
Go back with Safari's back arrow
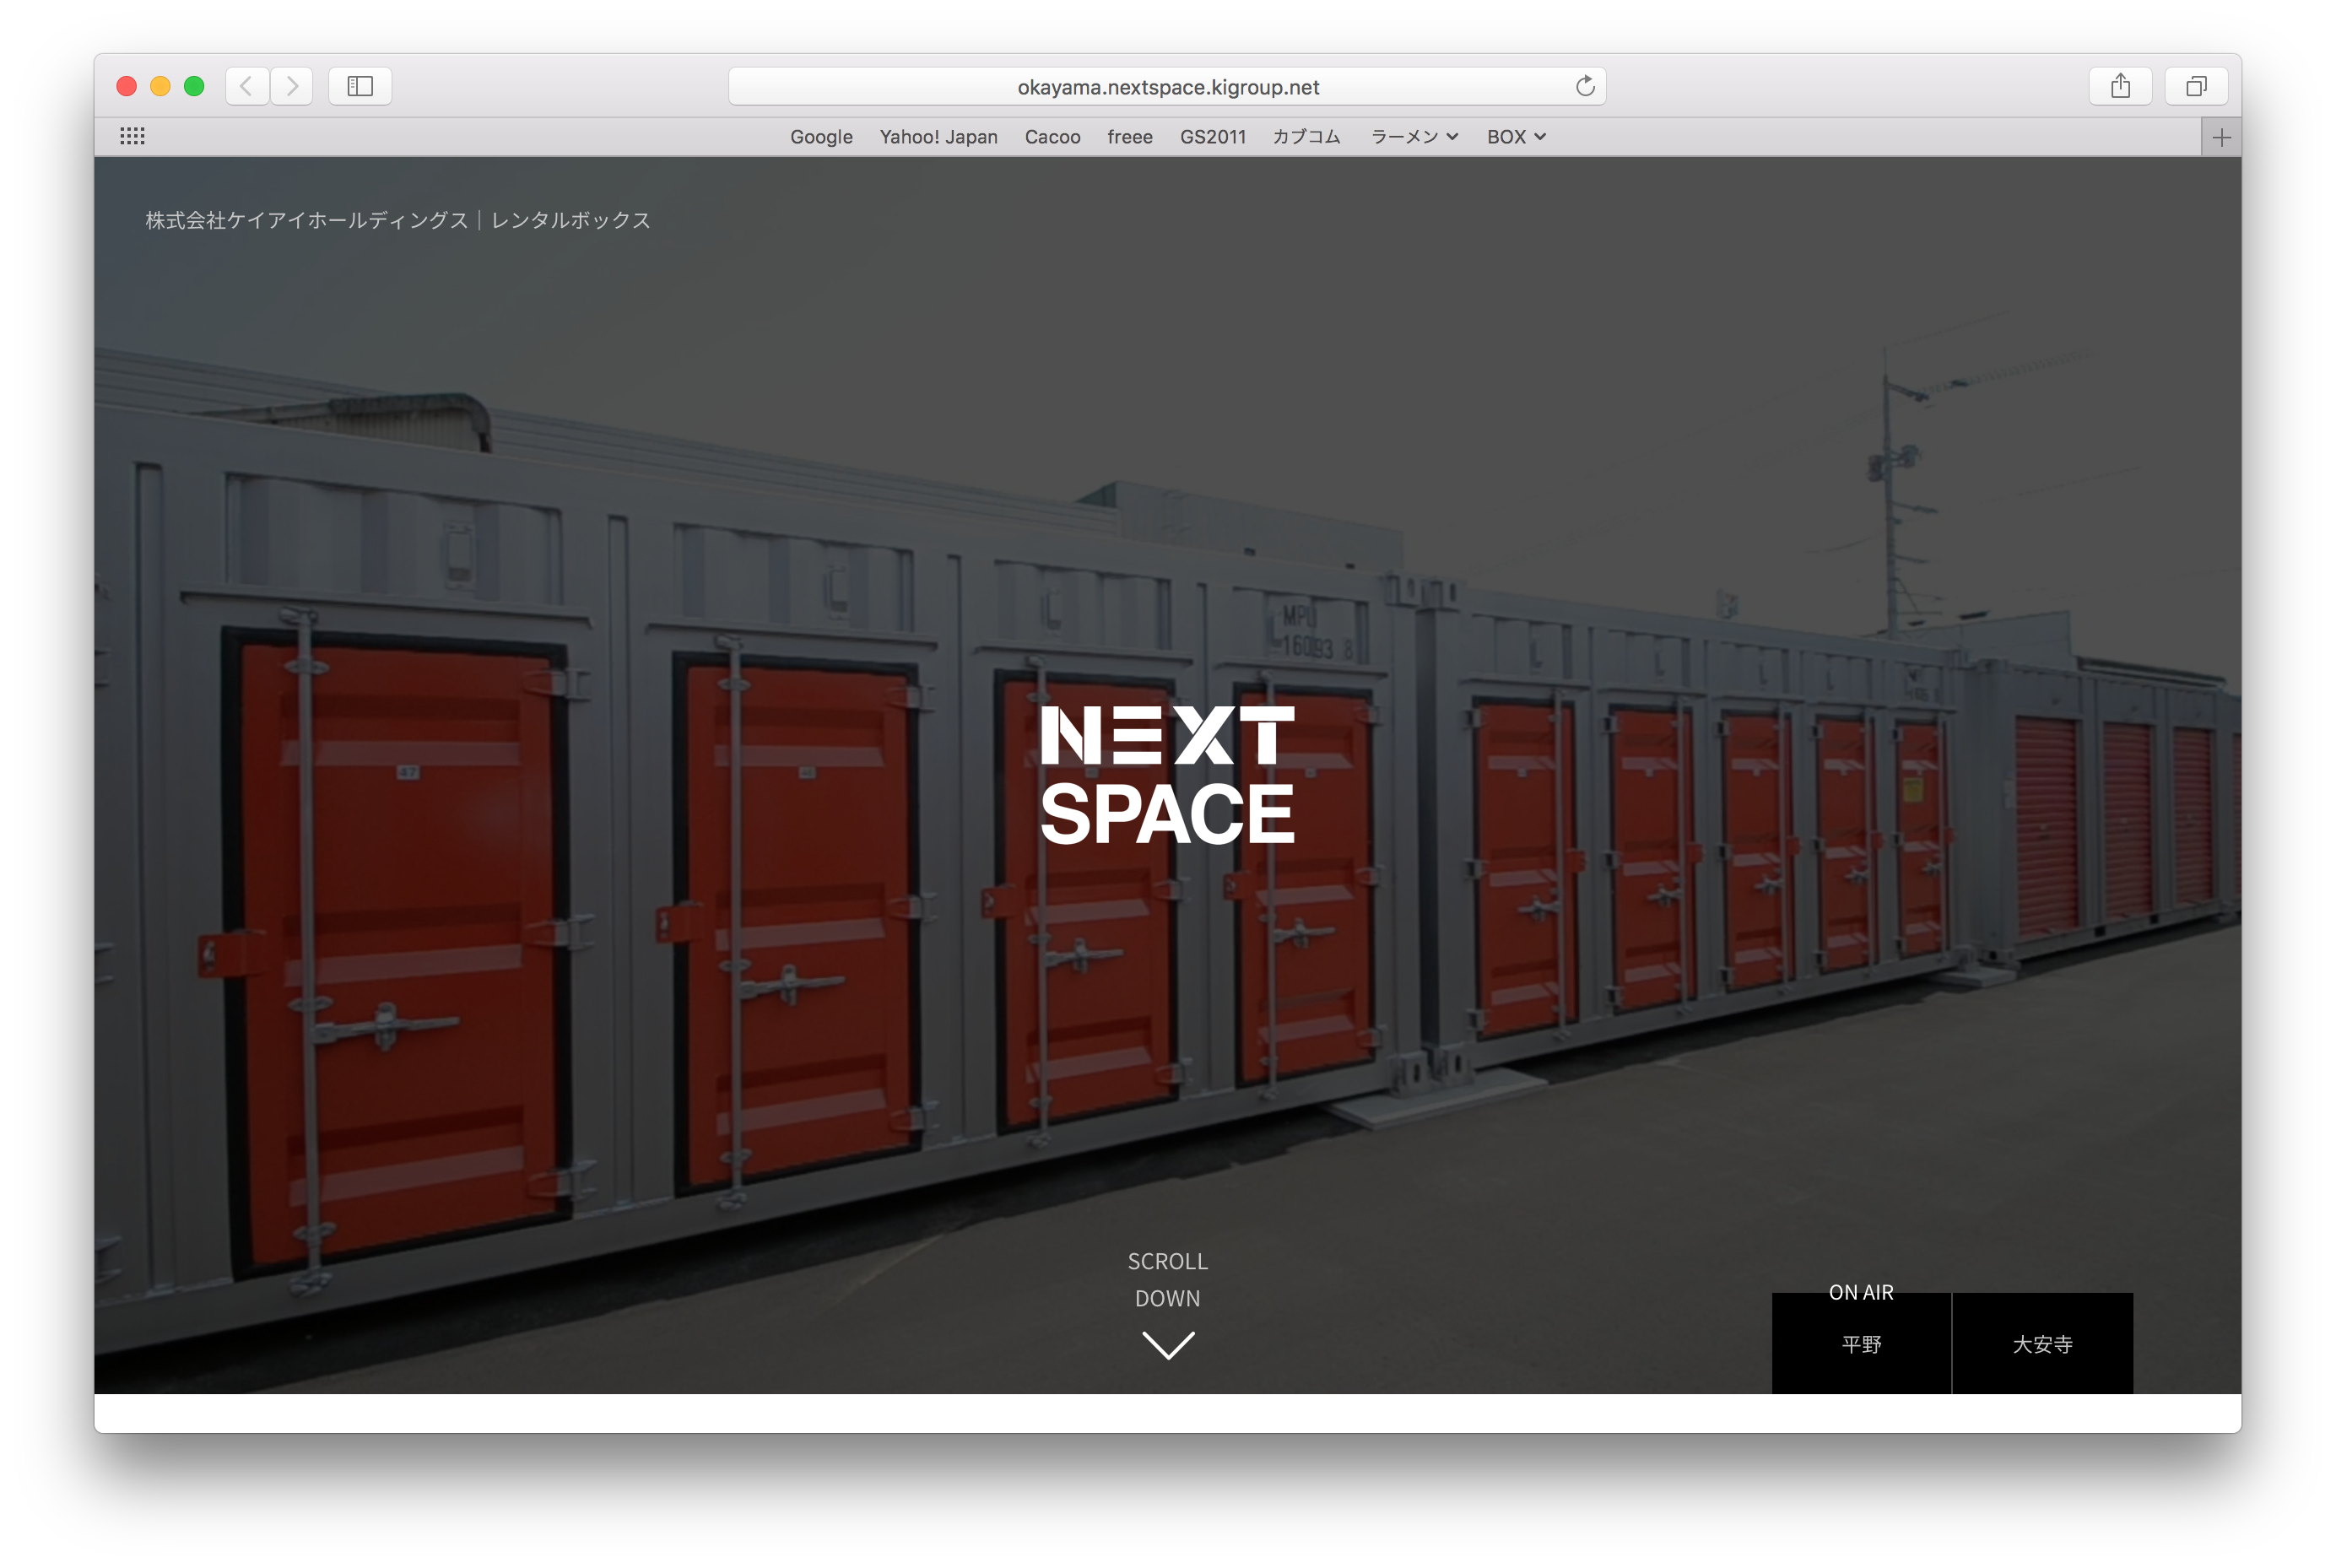tap(246, 86)
